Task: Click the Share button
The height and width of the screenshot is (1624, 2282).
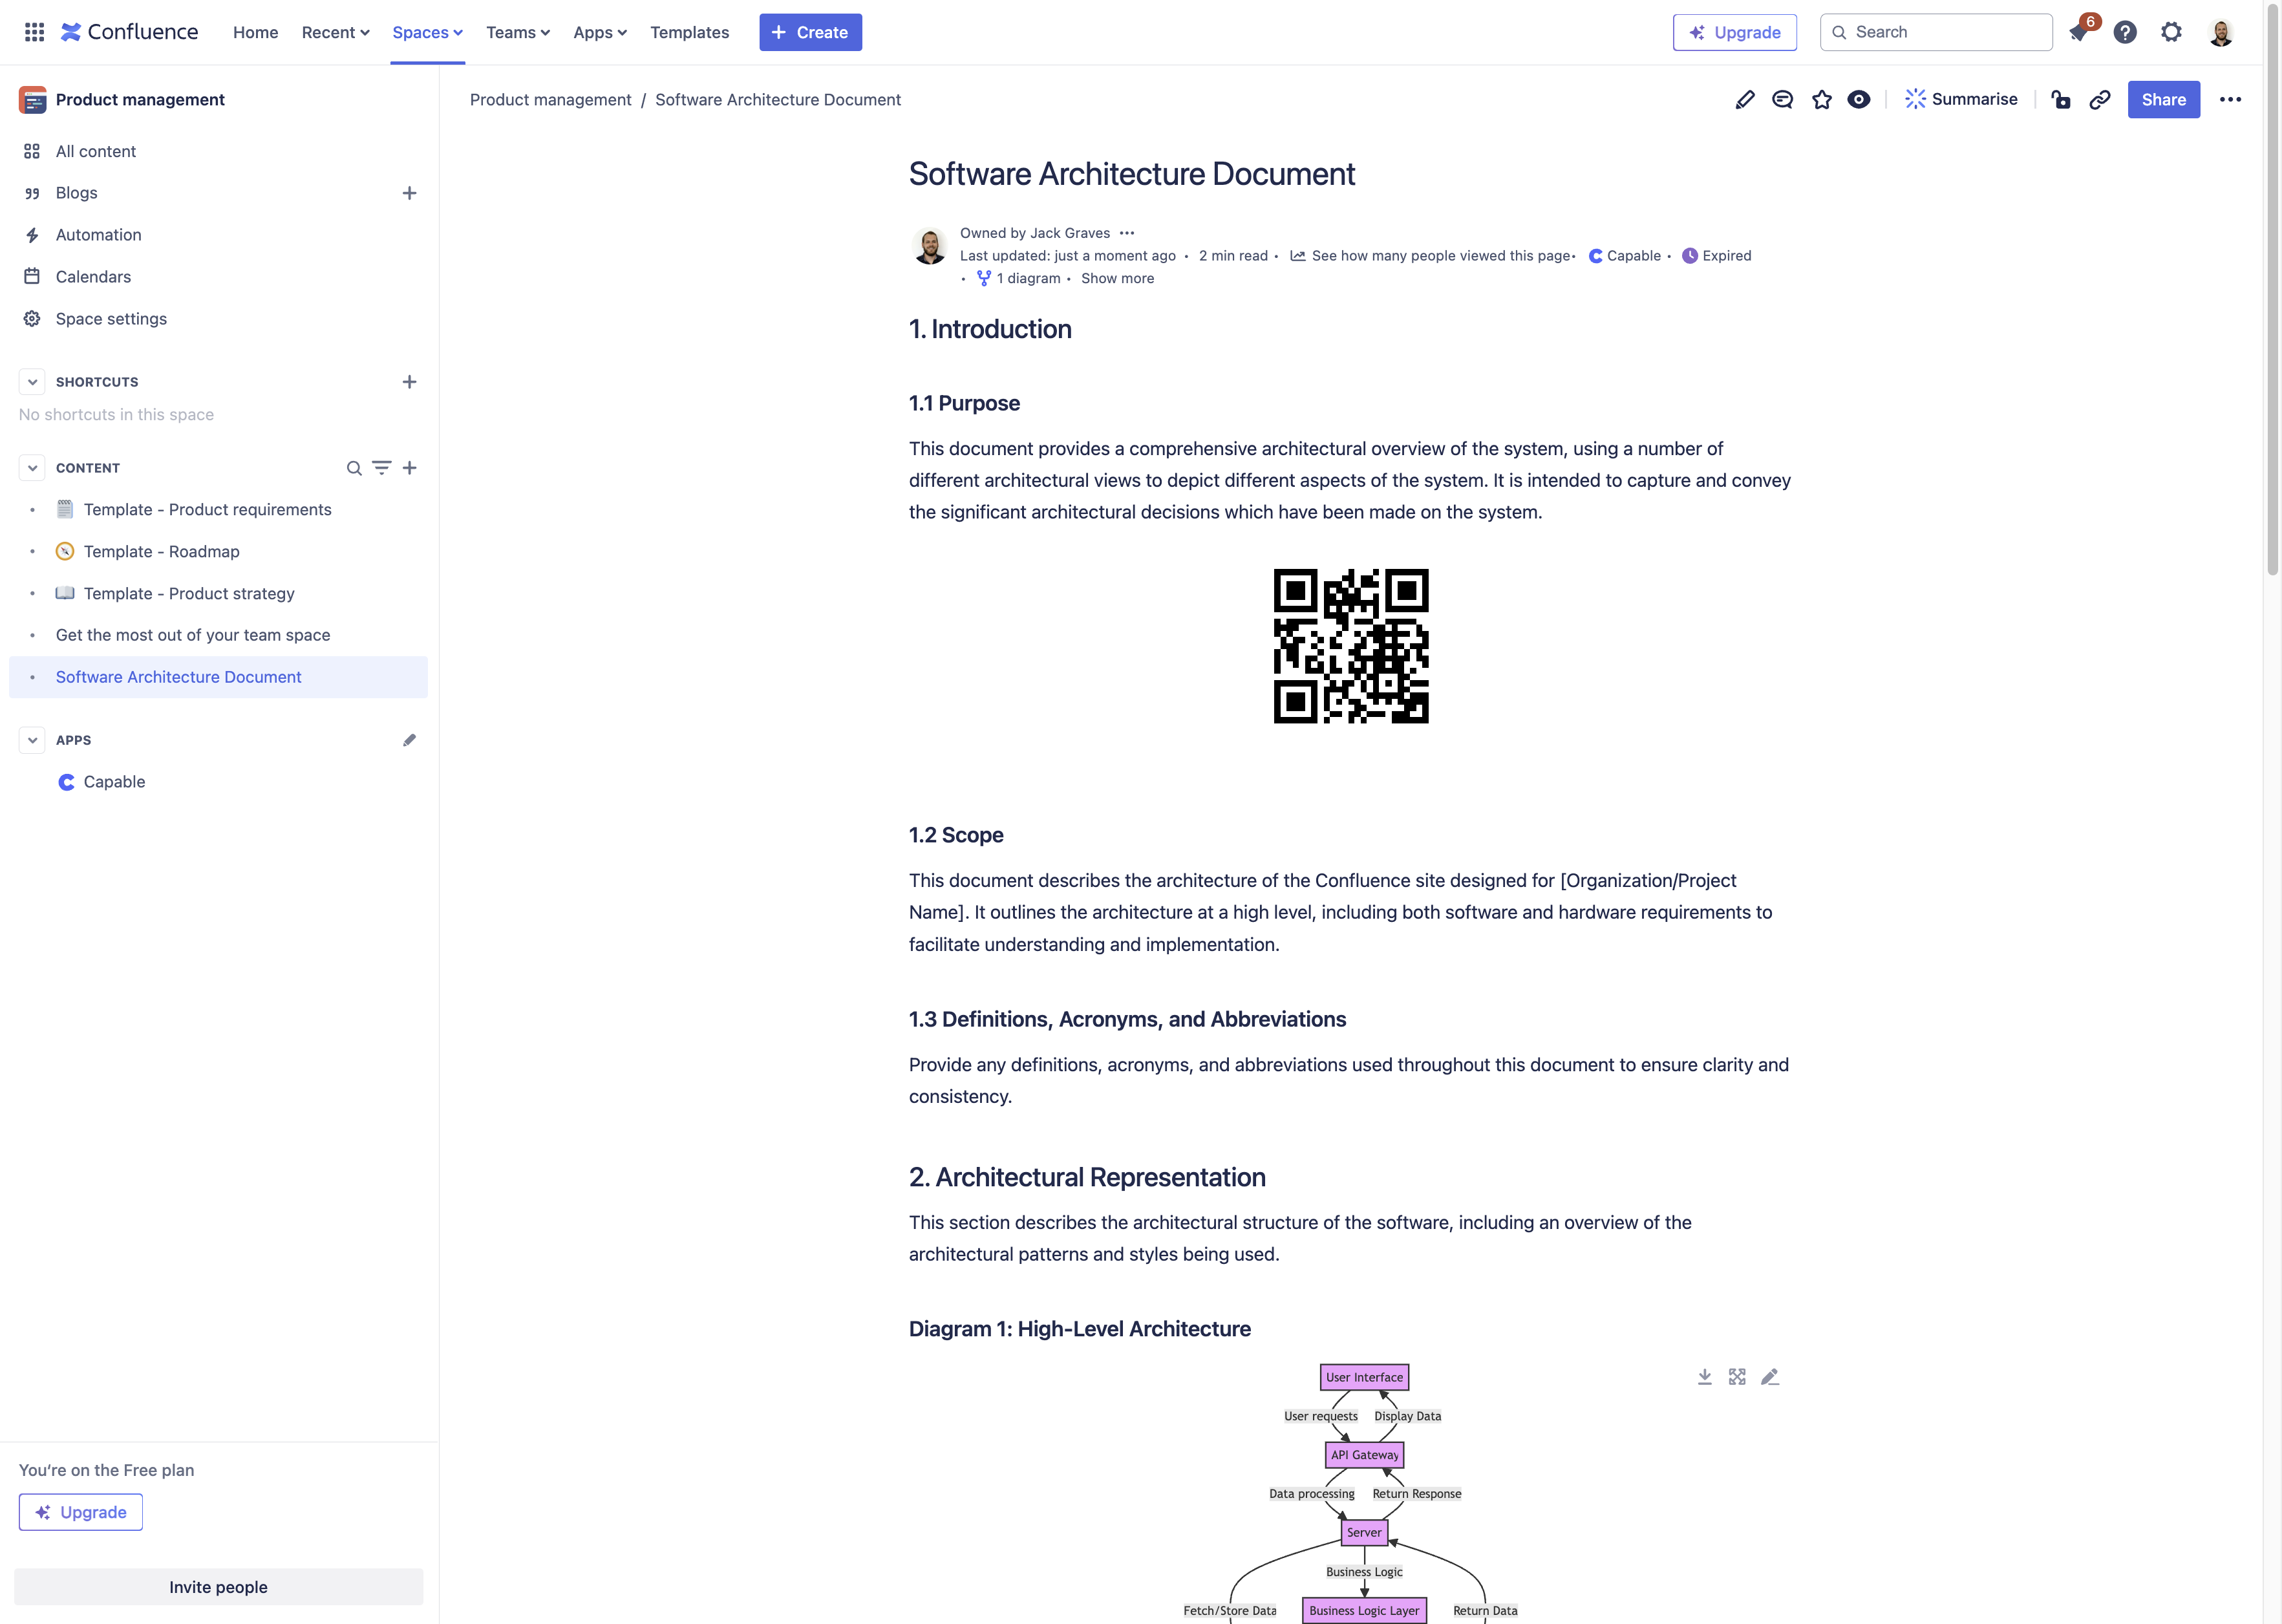Action: (x=2163, y=99)
